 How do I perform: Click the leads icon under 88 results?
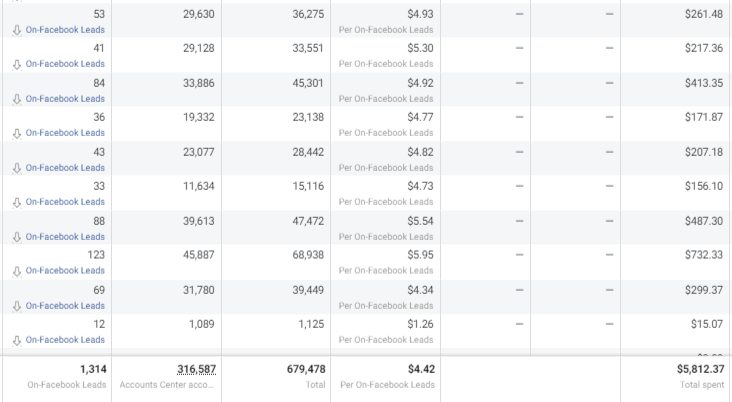point(16,237)
